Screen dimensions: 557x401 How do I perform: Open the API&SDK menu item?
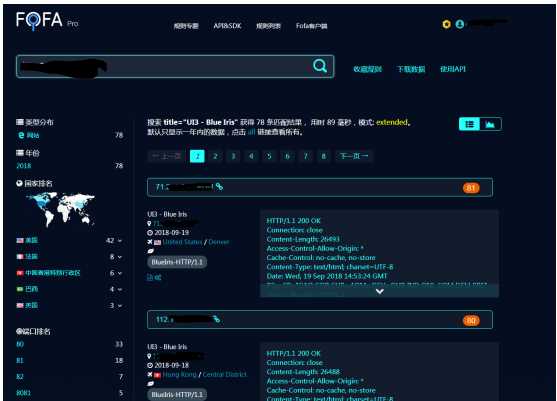point(227,26)
